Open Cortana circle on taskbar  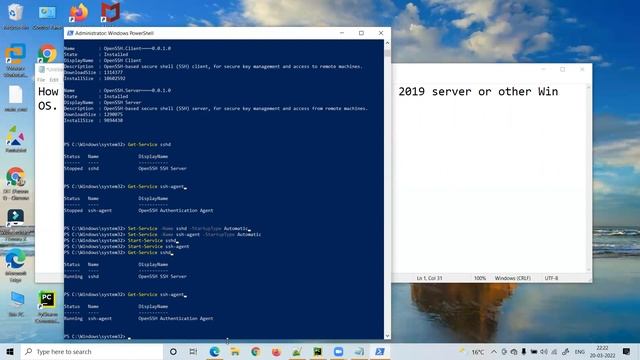pyautogui.click(x=173, y=351)
